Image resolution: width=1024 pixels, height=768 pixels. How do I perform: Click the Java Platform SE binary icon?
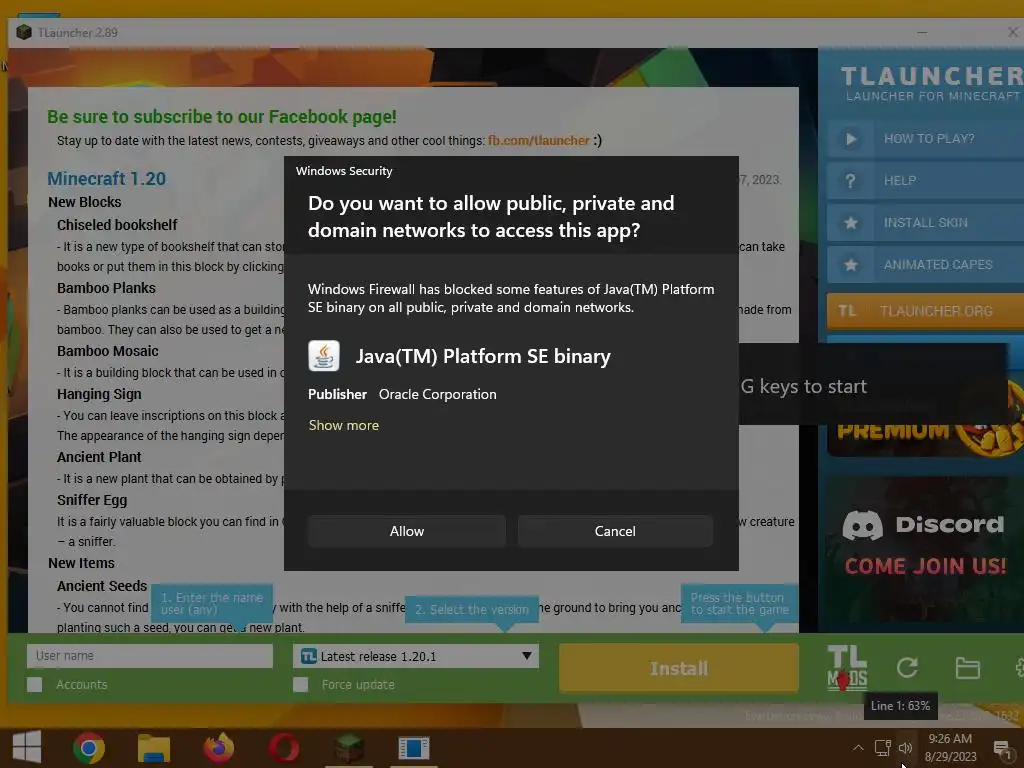[324, 356]
